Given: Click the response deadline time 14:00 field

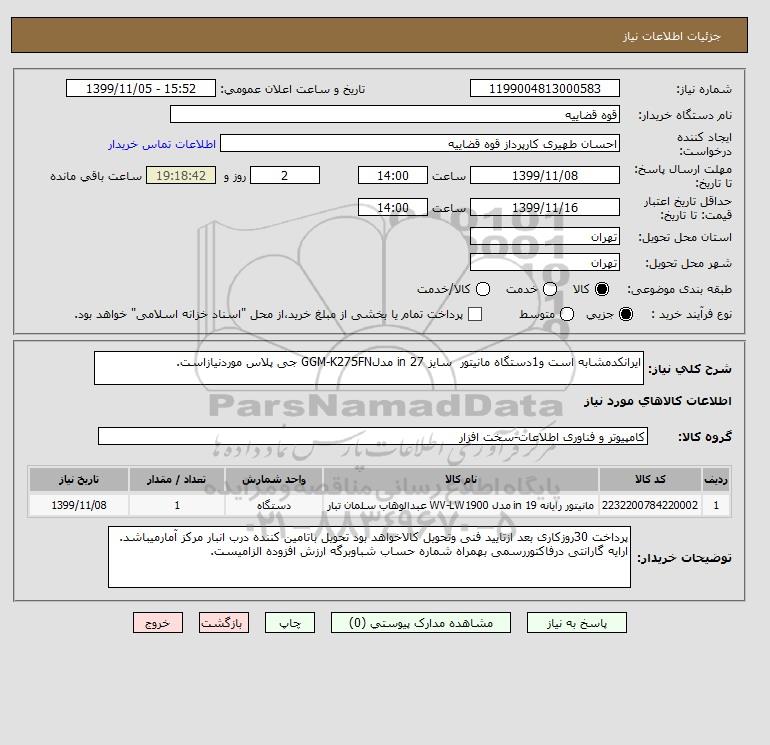Looking at the screenshot, I should pyautogui.click(x=393, y=175).
